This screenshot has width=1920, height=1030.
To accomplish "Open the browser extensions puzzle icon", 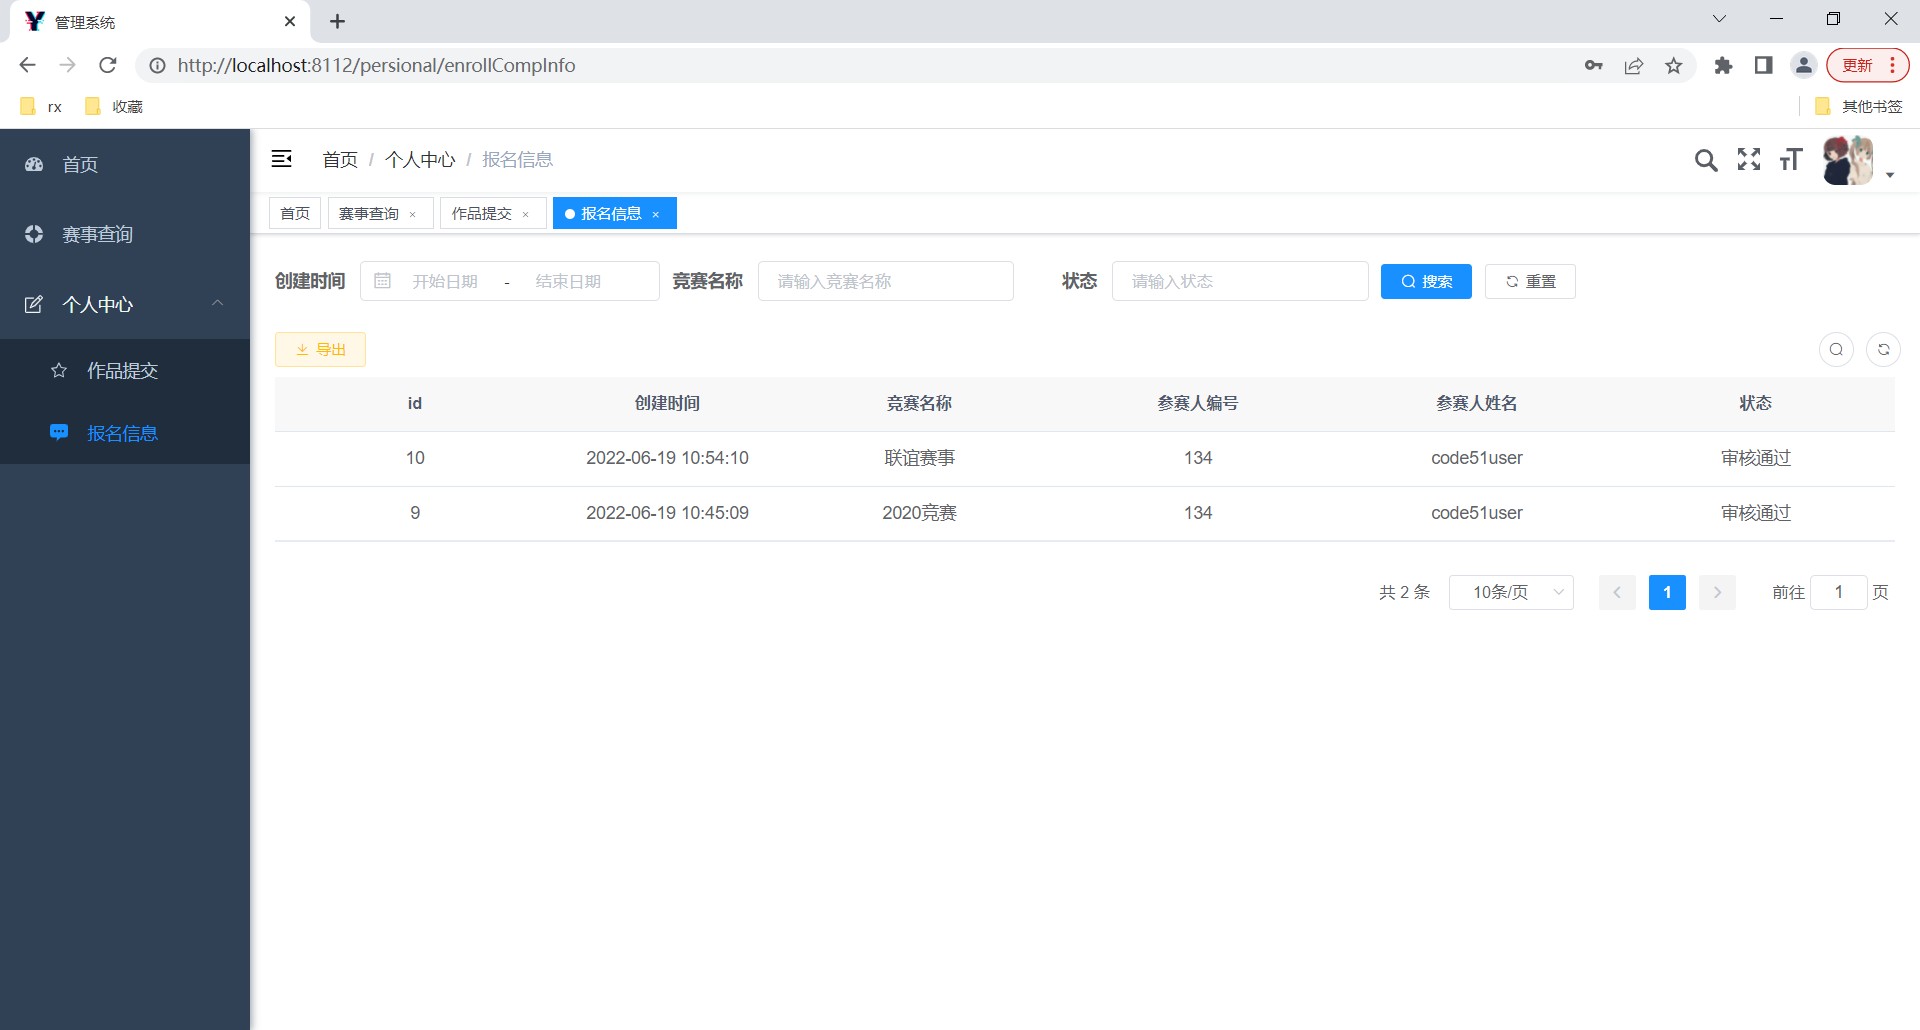I will point(1723,66).
